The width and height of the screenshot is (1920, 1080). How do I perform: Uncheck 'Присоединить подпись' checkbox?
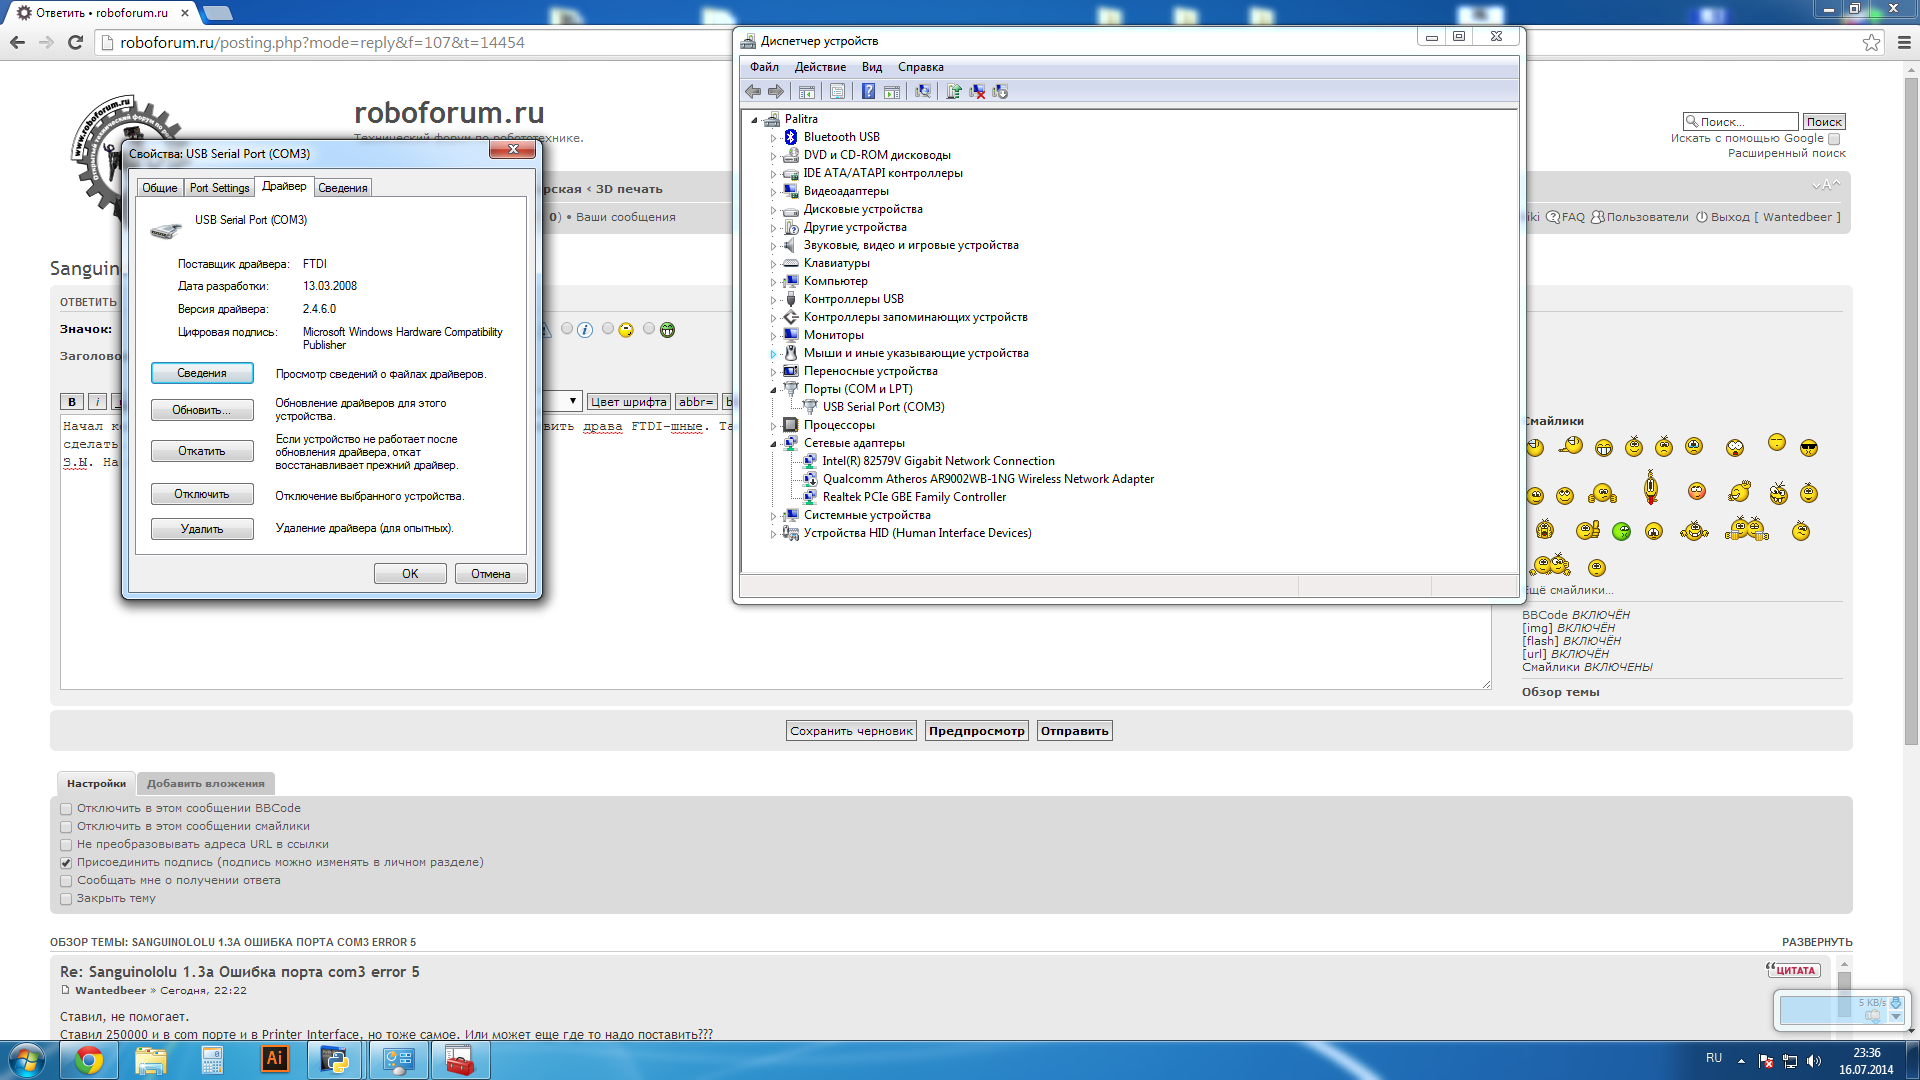tap(66, 863)
